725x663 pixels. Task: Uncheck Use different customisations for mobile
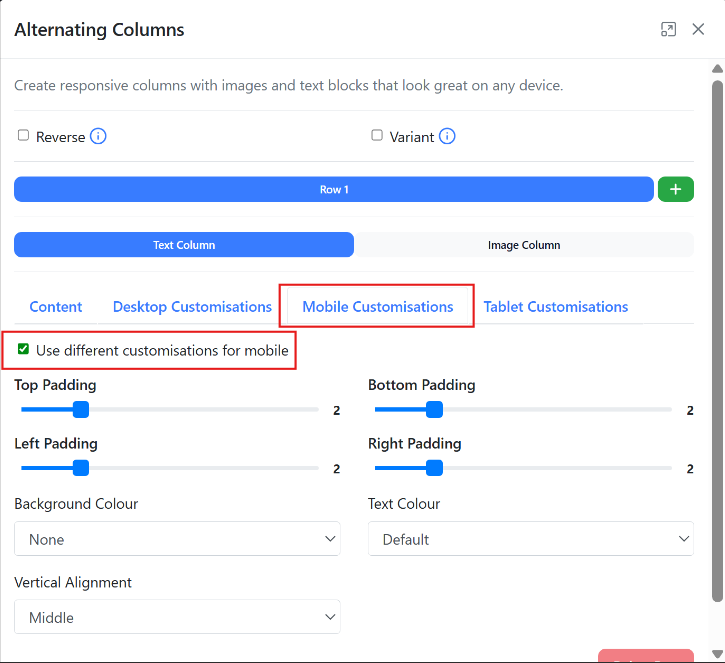point(24,350)
